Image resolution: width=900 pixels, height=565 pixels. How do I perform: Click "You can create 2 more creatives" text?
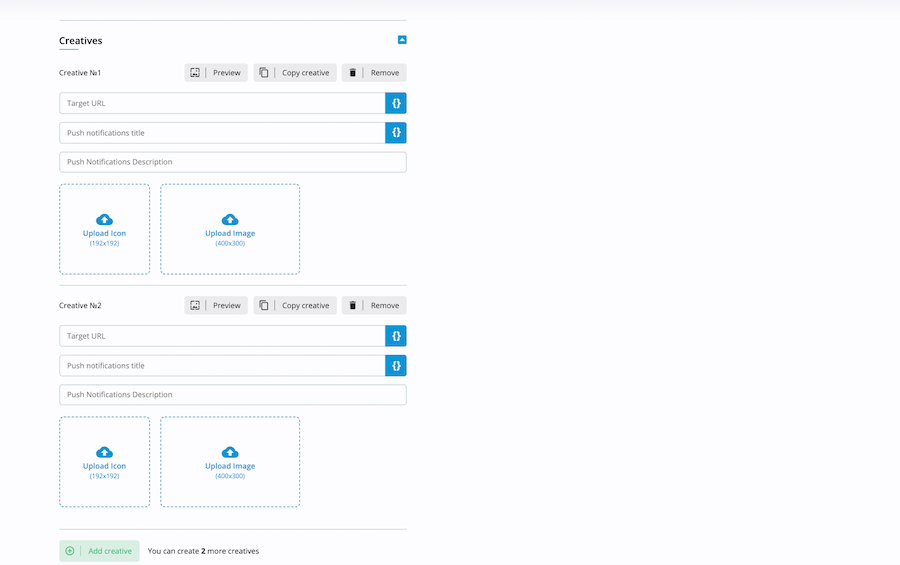[203, 551]
